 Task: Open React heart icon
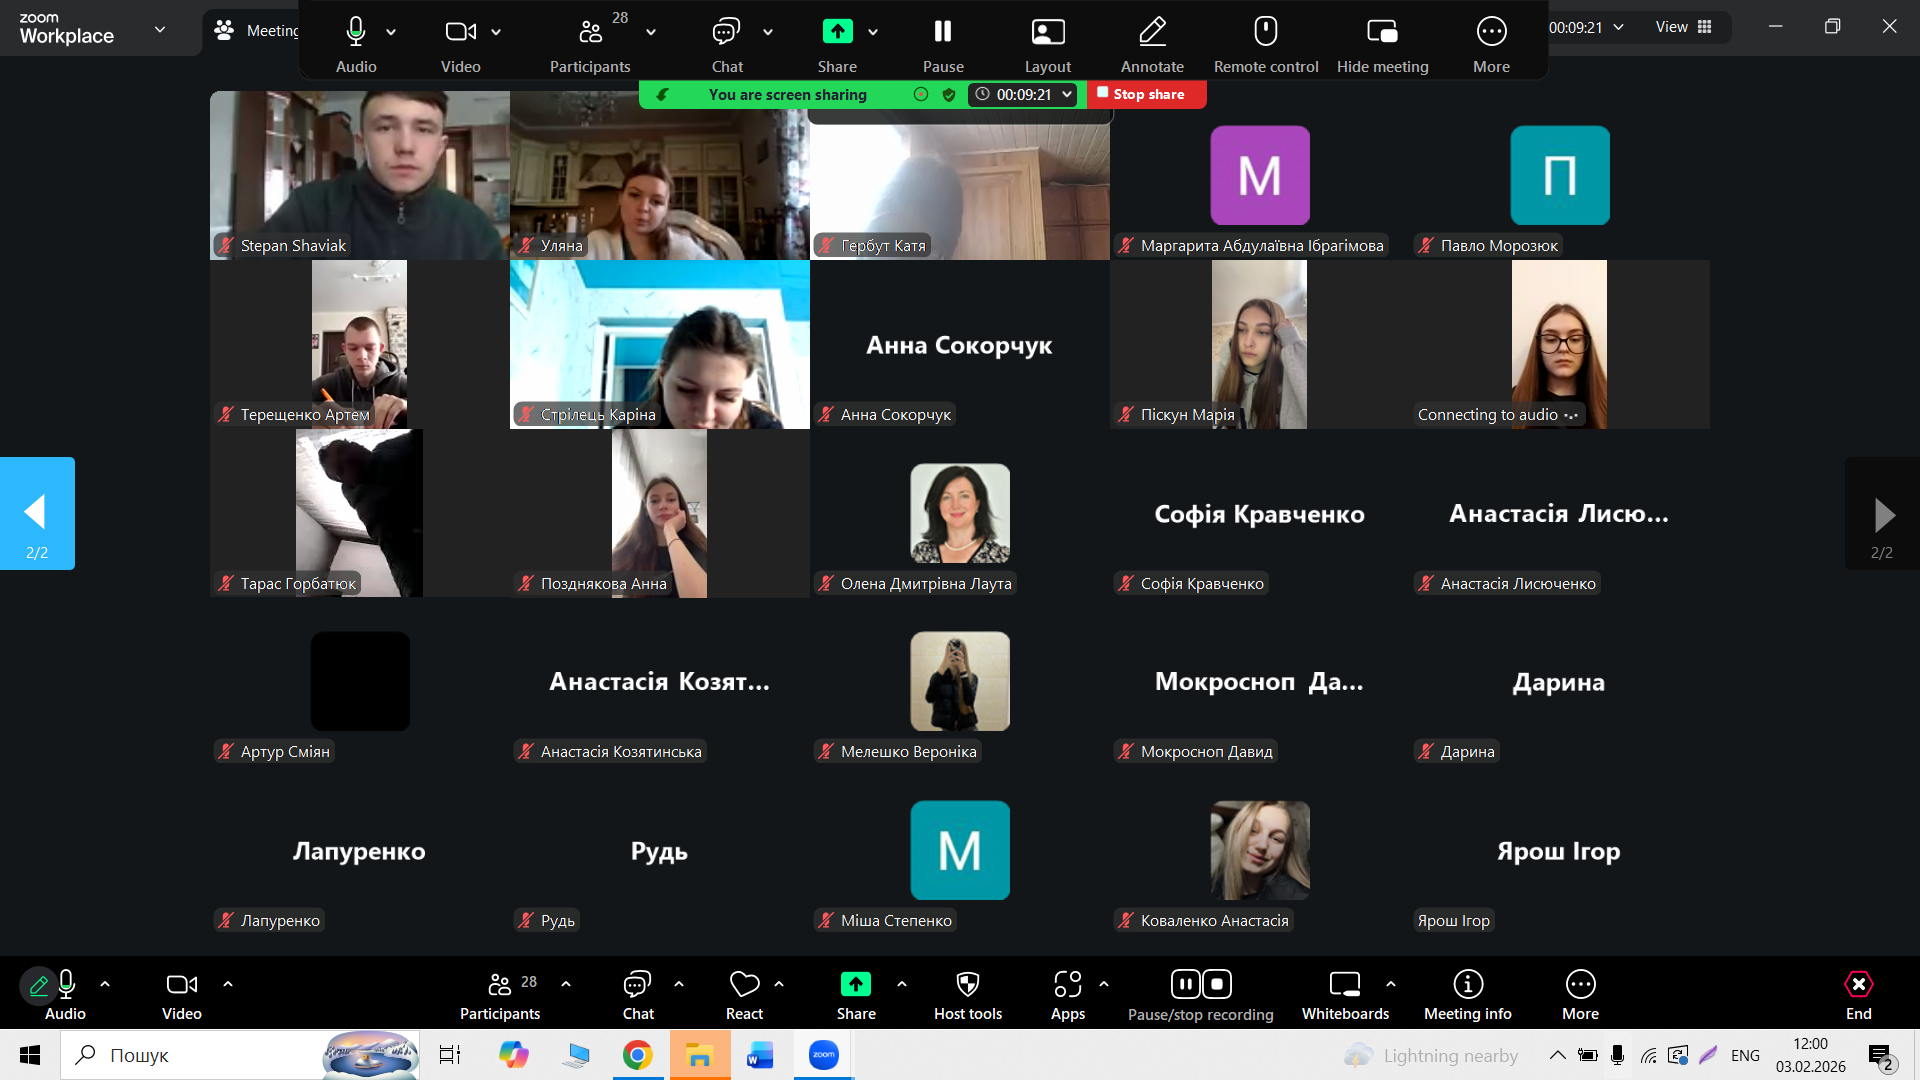744,985
